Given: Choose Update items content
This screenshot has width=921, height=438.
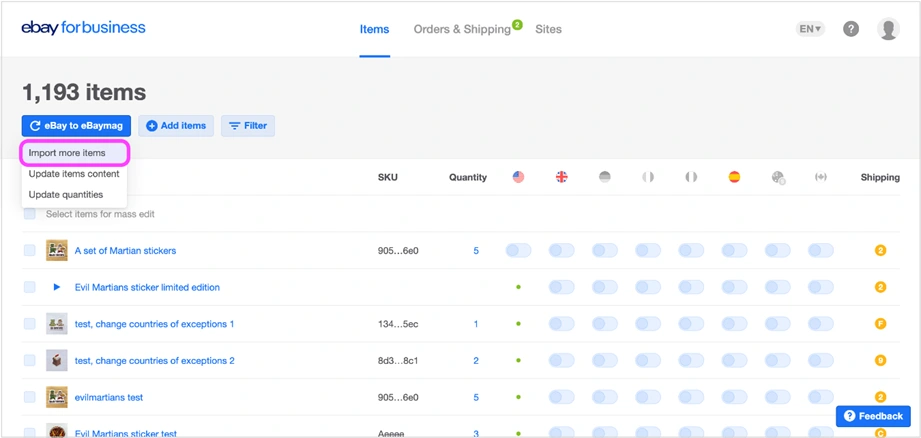Looking at the screenshot, I should click(74, 174).
